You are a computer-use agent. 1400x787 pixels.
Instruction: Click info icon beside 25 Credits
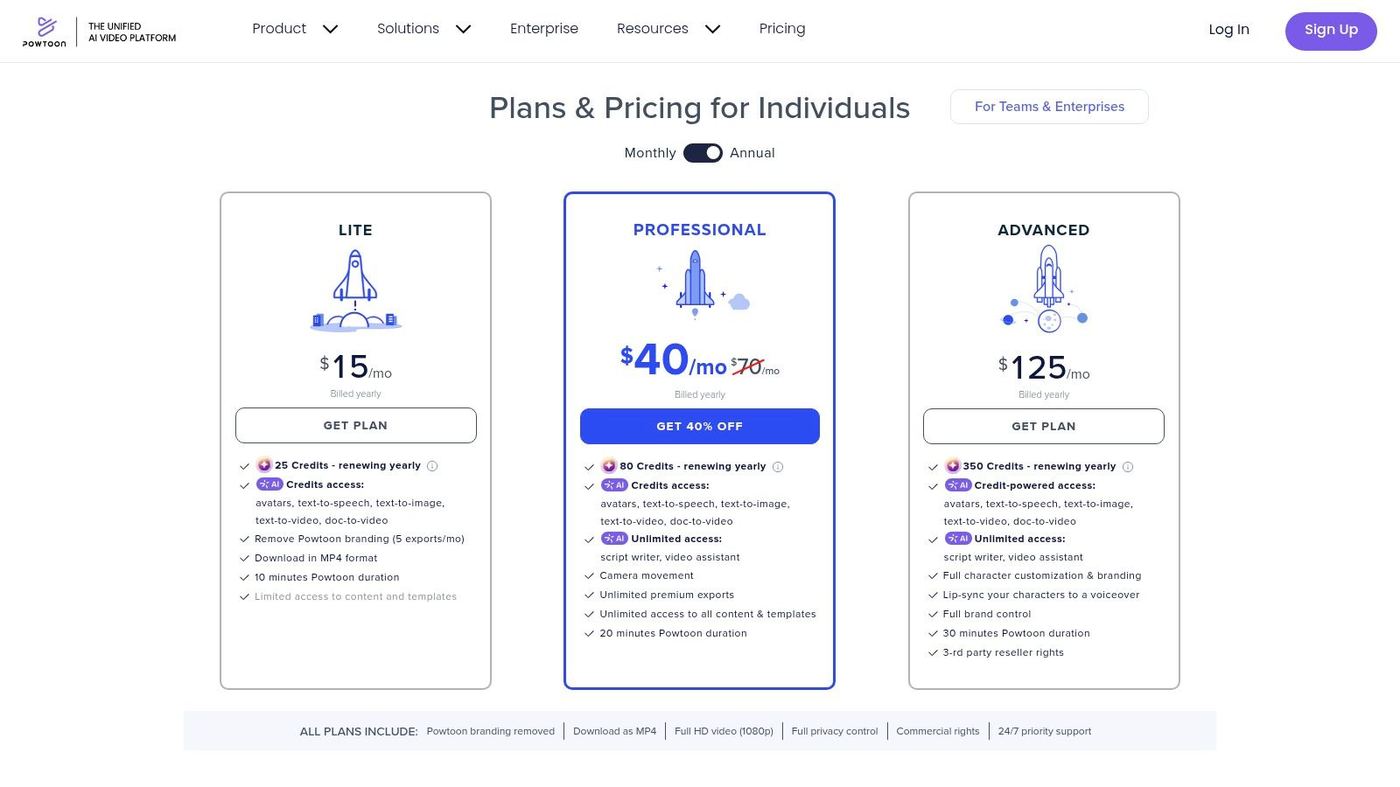432,466
